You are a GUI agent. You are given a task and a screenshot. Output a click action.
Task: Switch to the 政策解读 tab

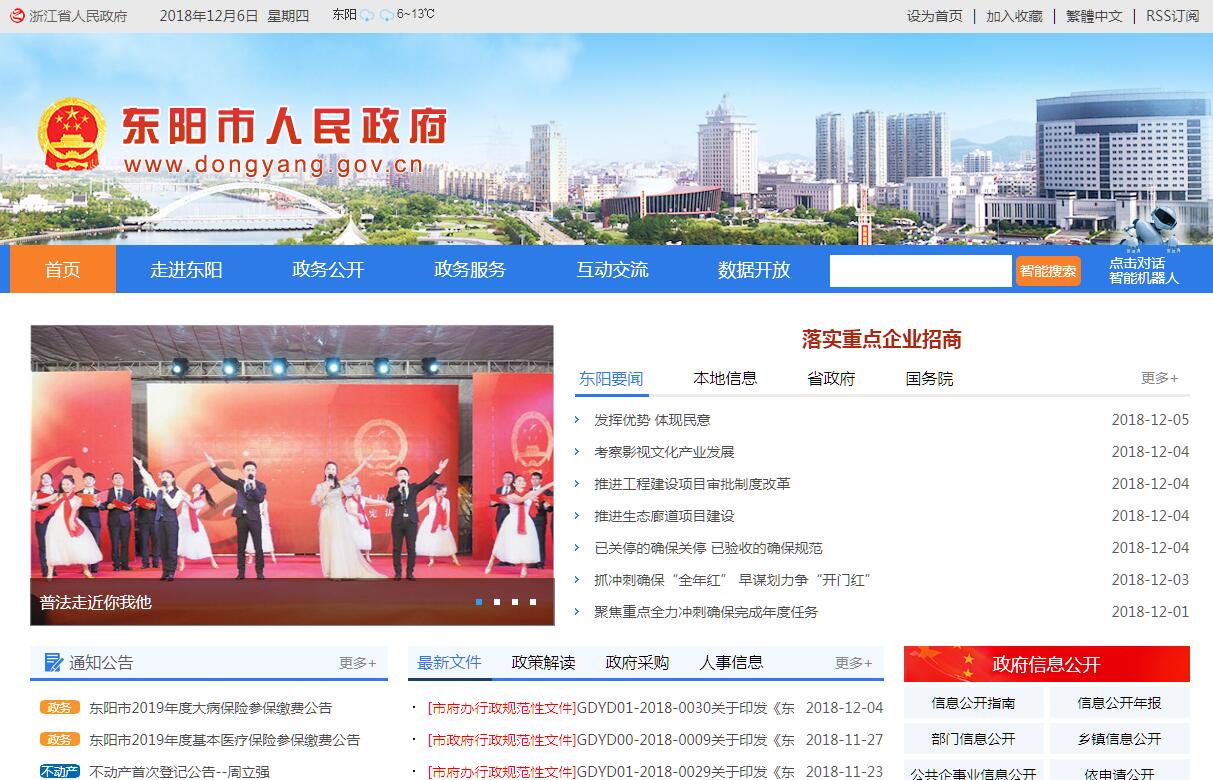tap(543, 662)
